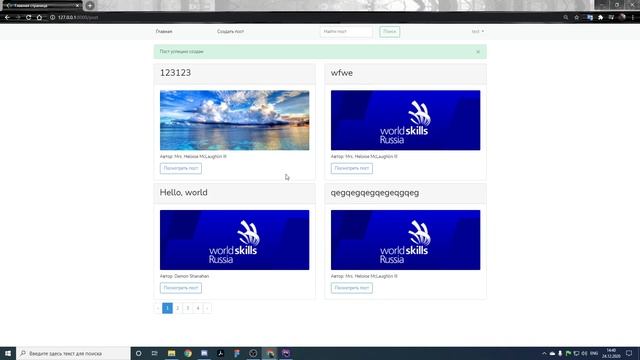
Task: Select the active pagination page 1
Action: coord(167,308)
